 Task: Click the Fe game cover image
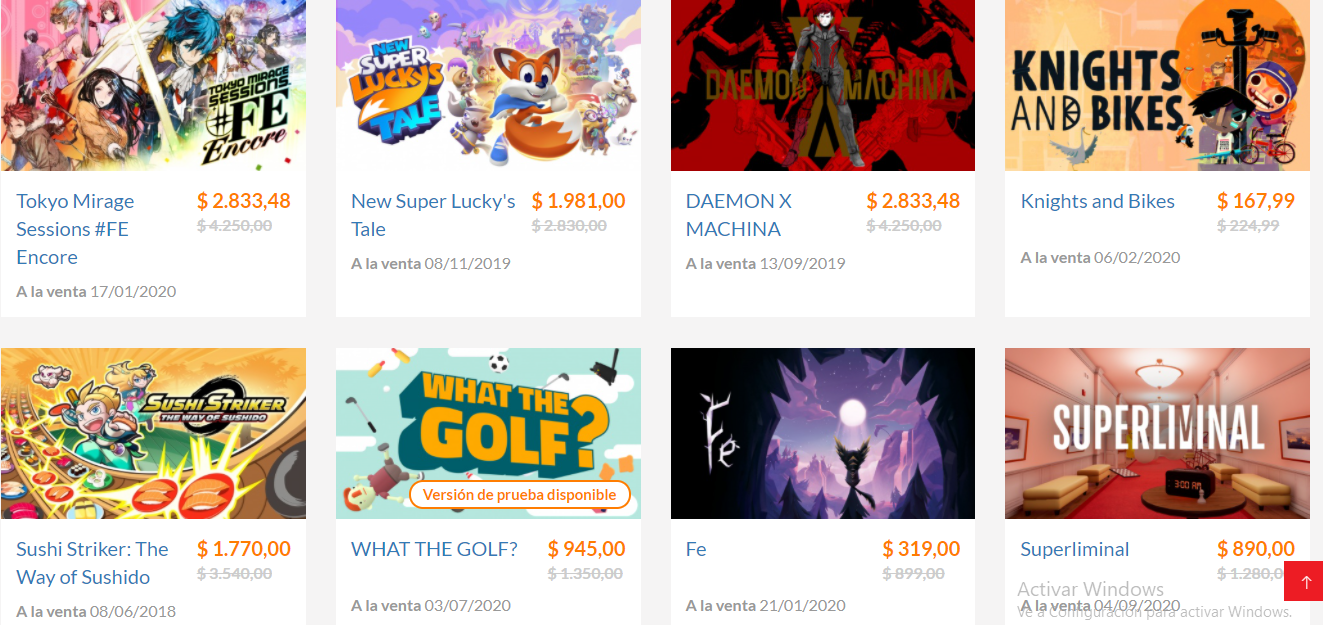pos(823,433)
